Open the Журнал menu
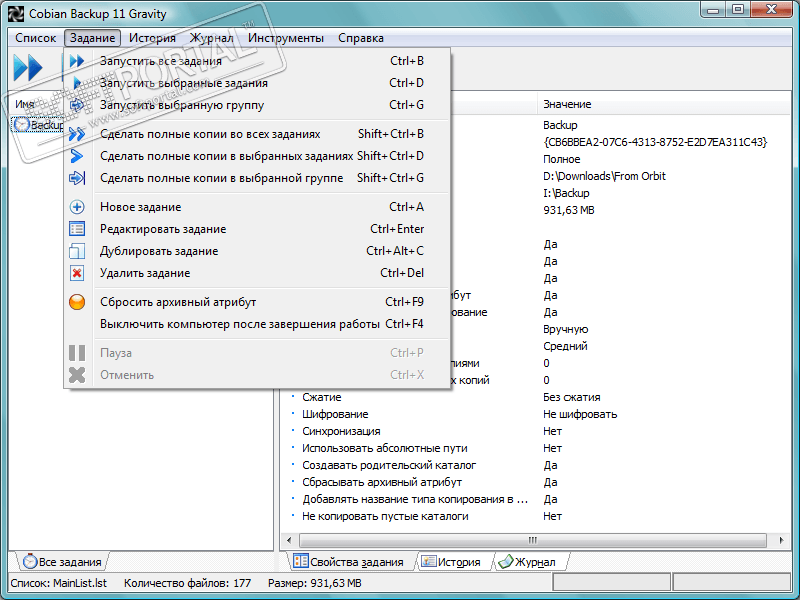The height and width of the screenshot is (600, 800). click(211, 38)
